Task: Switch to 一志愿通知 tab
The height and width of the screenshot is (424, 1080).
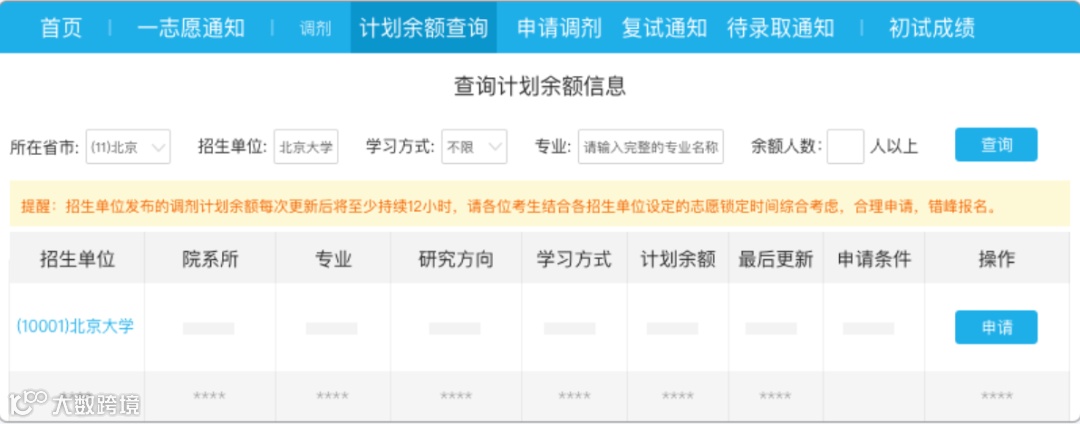Action: click(x=191, y=28)
